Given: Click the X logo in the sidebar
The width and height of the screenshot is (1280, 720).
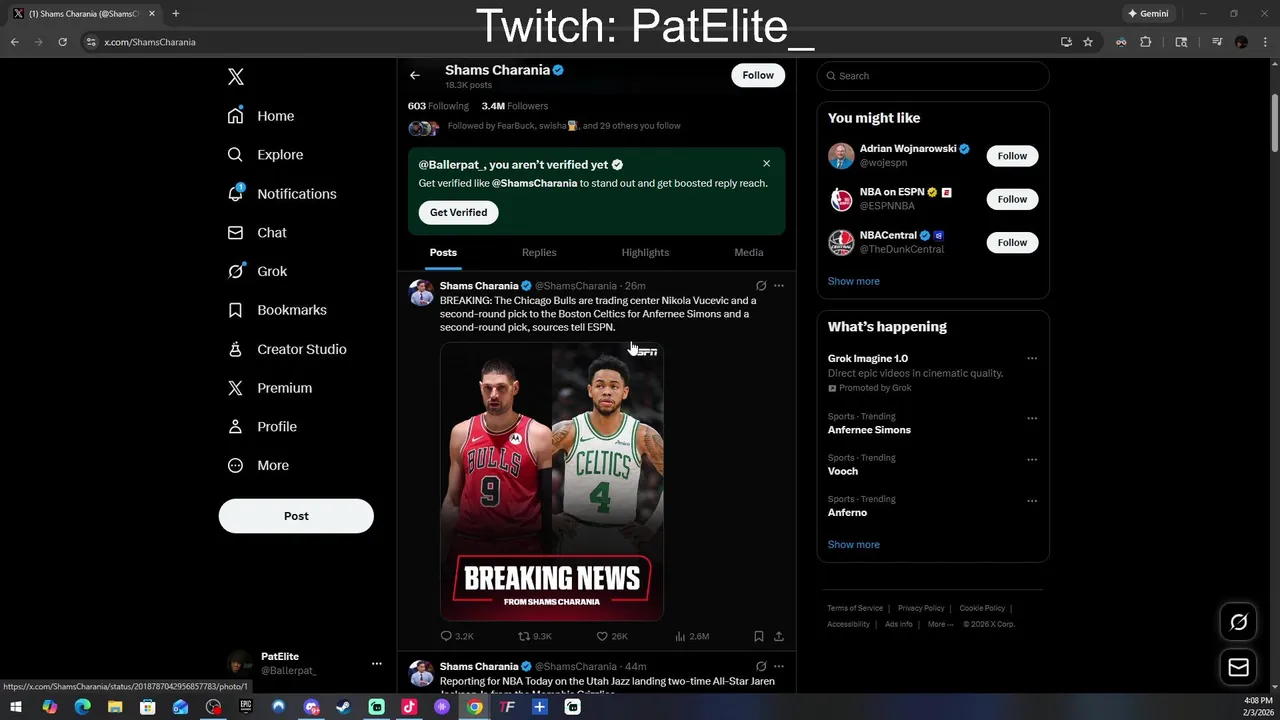Looking at the screenshot, I should point(236,77).
